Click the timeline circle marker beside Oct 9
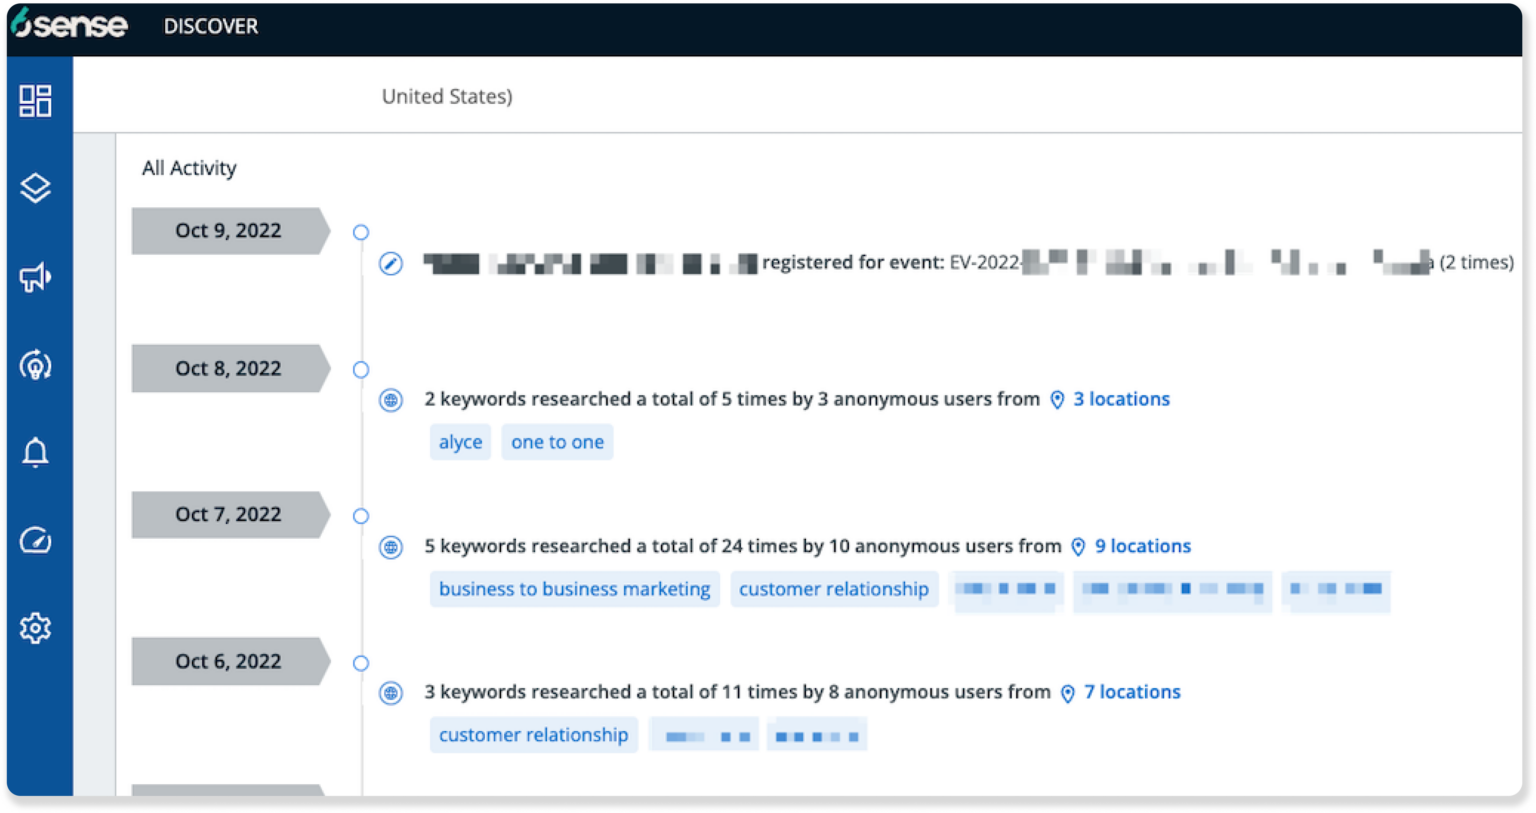Image resolution: width=1536 pixels, height=813 pixels. pos(361,231)
